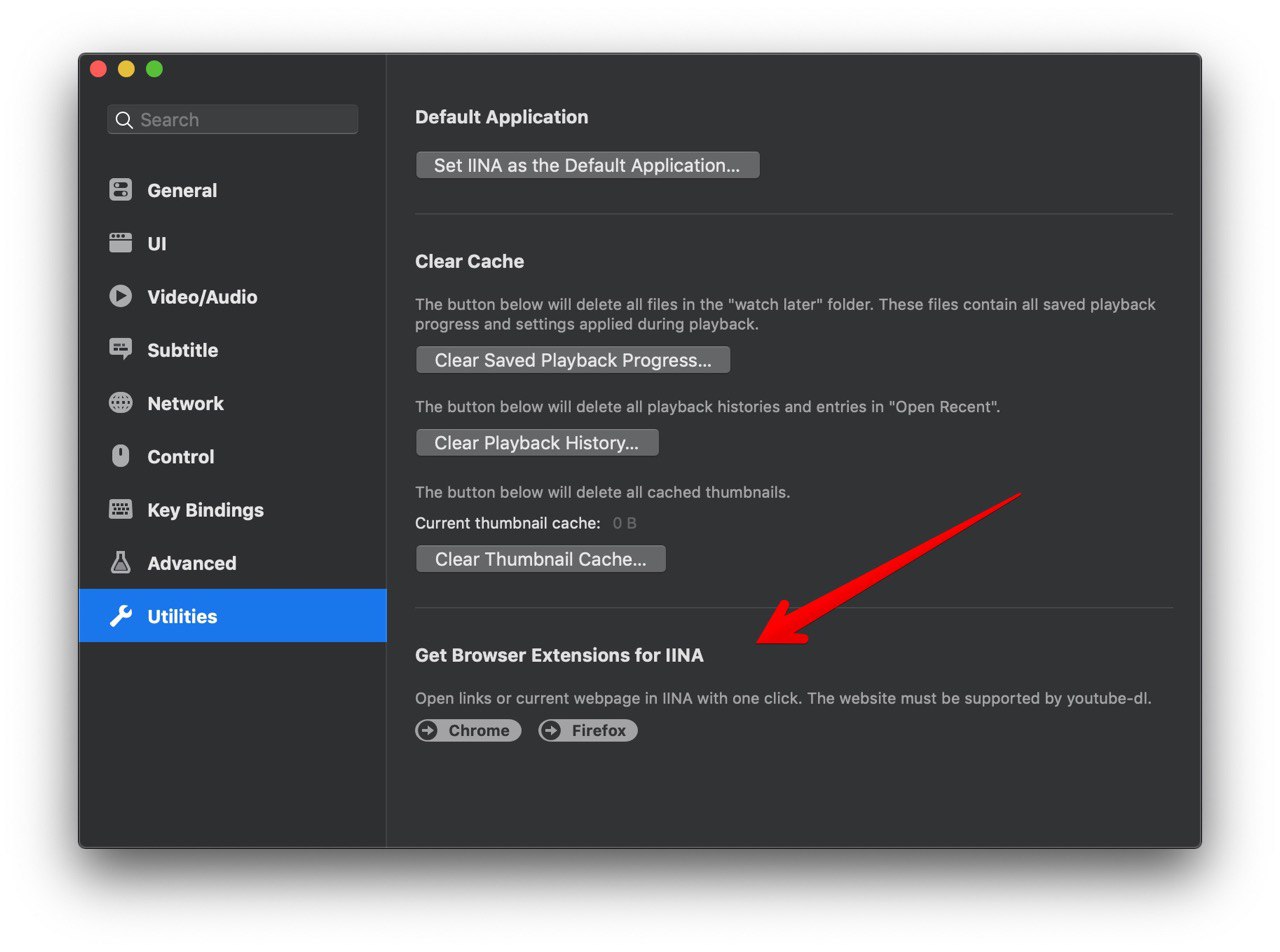
Task: Minimize the window with yellow button
Action: point(126,69)
